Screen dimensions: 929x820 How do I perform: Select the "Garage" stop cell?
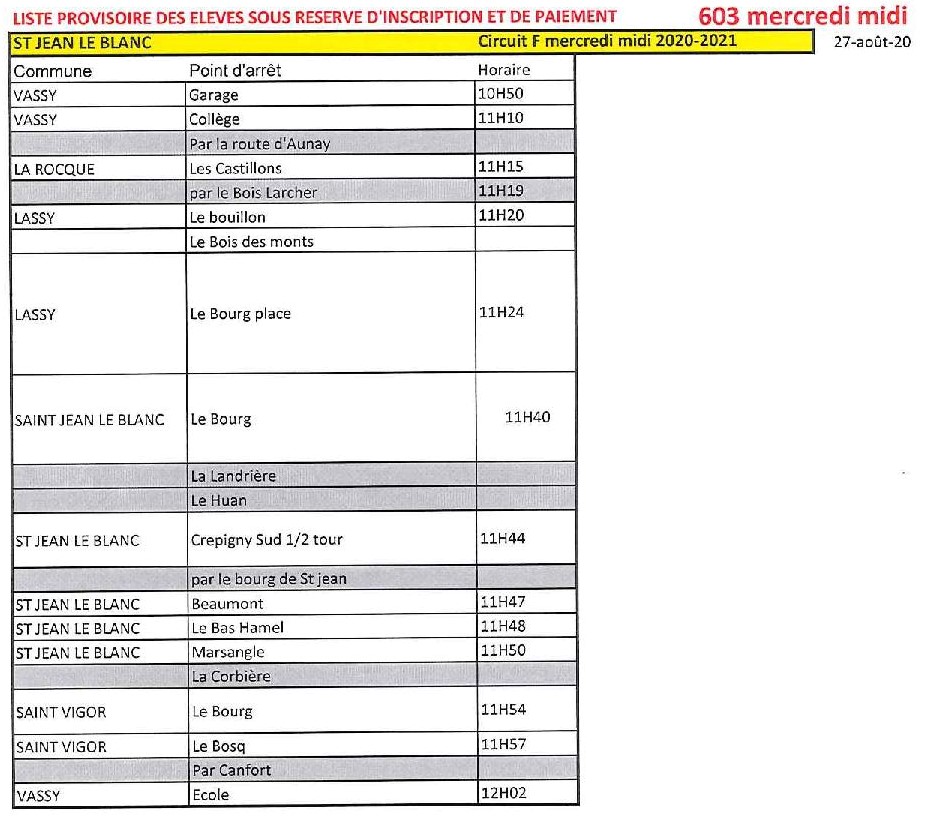(x=213, y=95)
